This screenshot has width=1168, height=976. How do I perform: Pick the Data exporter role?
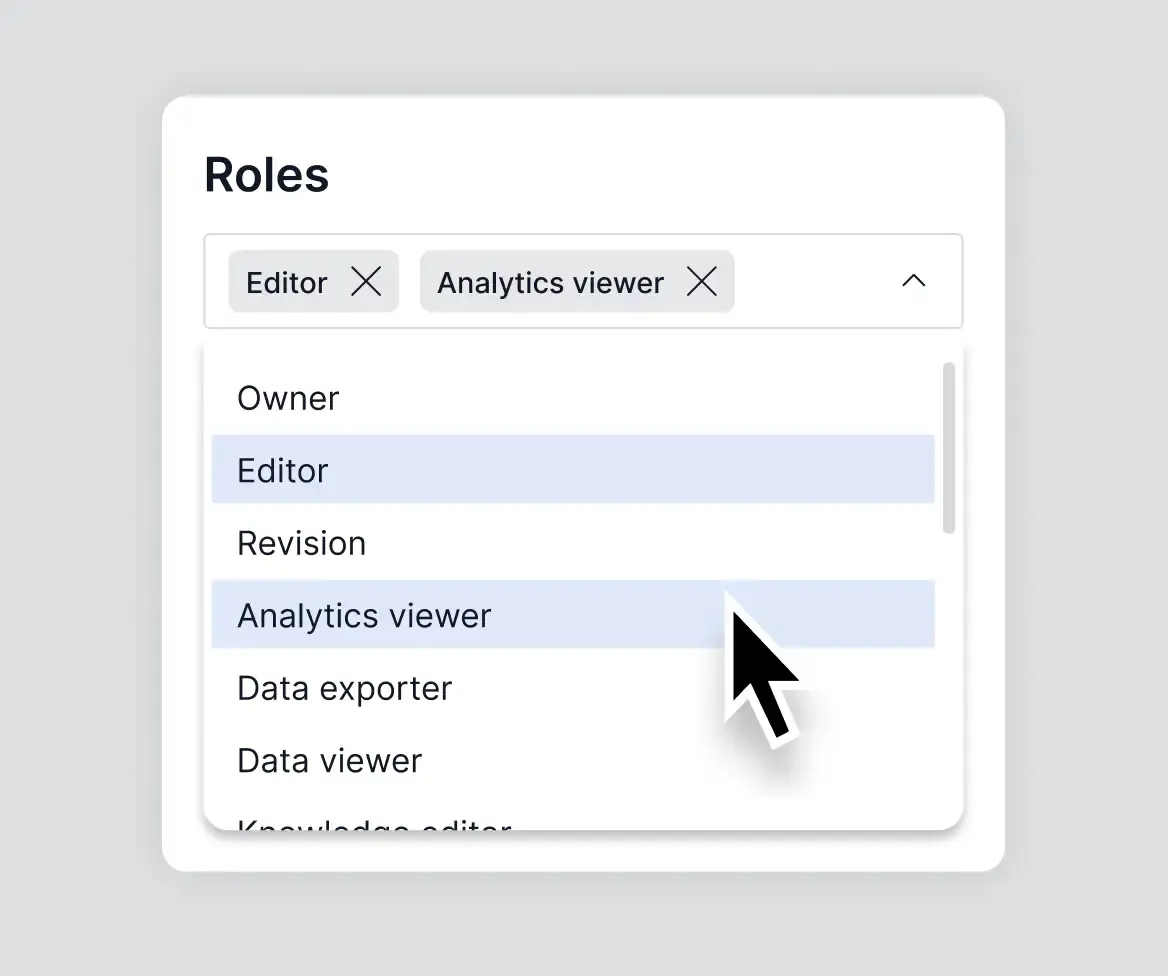click(x=344, y=688)
